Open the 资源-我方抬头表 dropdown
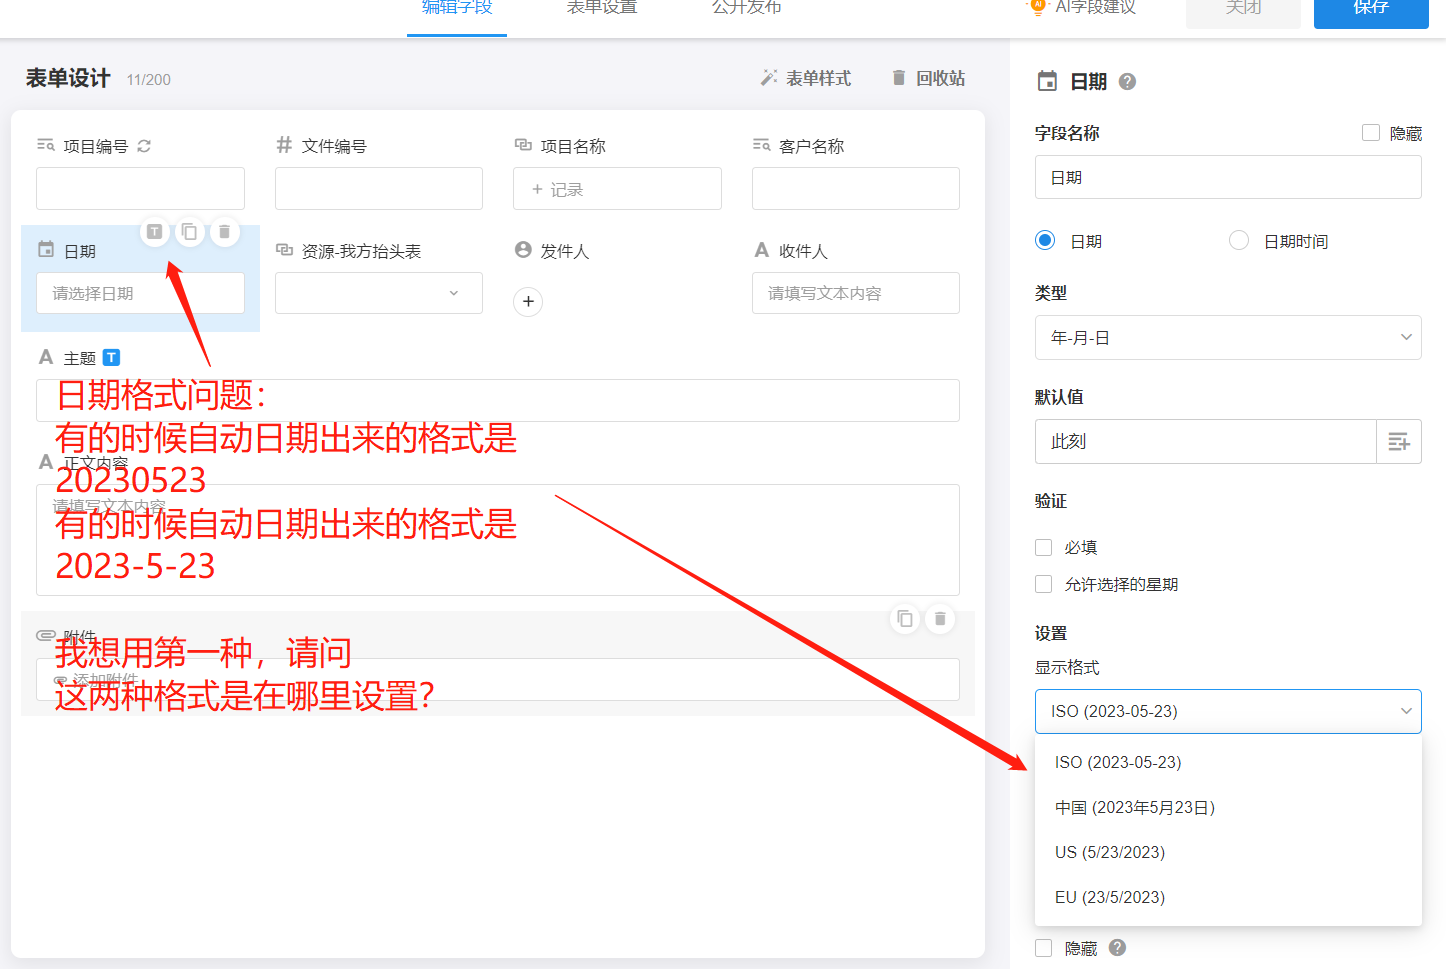Viewport: 1446px width, 969px height. tap(378, 293)
